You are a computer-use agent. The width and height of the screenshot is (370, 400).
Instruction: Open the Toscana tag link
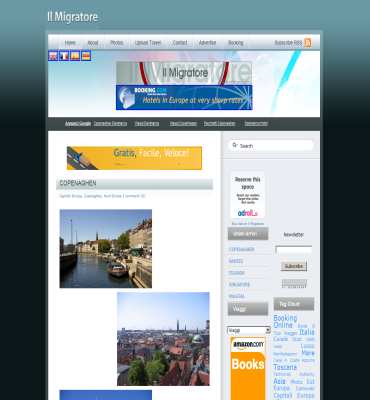click(285, 367)
